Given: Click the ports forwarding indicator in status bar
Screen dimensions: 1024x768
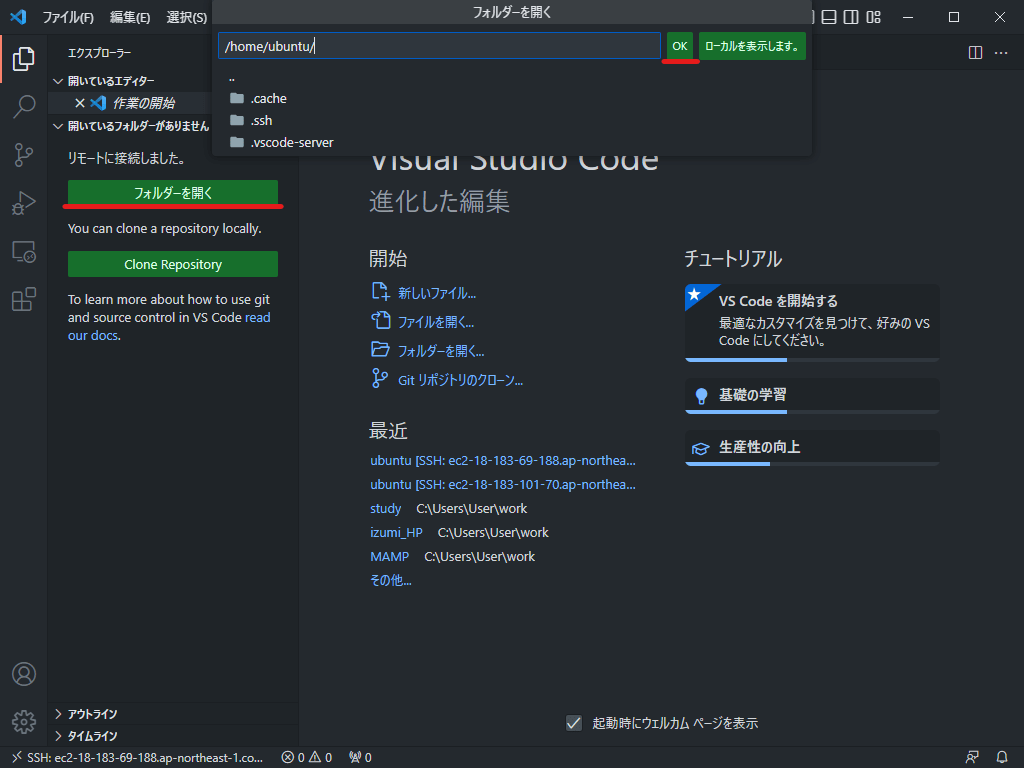Looking at the screenshot, I should pyautogui.click(x=359, y=757).
